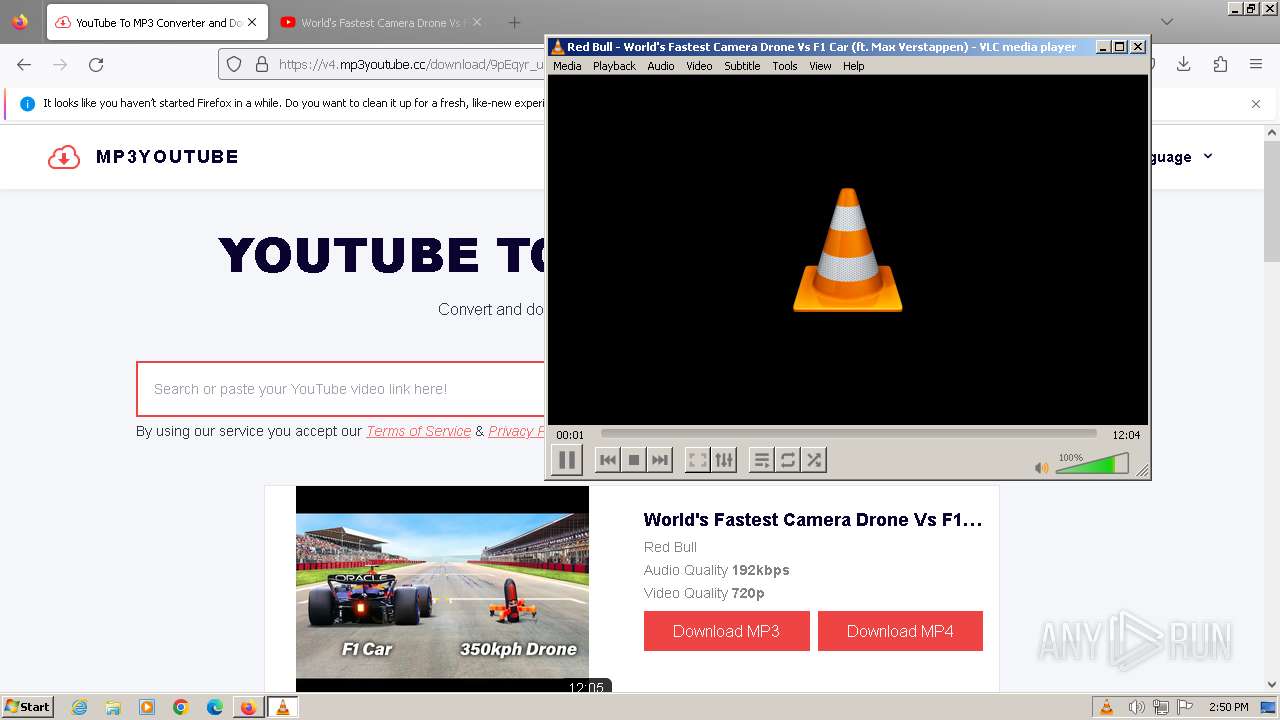Click the F1 Car drone video thumbnail

[442, 589]
